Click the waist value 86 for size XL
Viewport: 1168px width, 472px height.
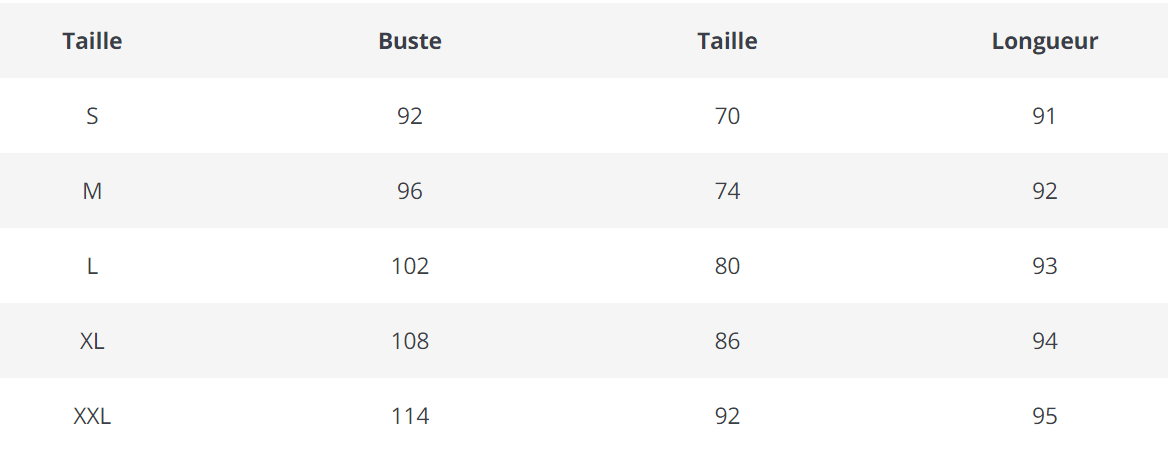point(727,341)
